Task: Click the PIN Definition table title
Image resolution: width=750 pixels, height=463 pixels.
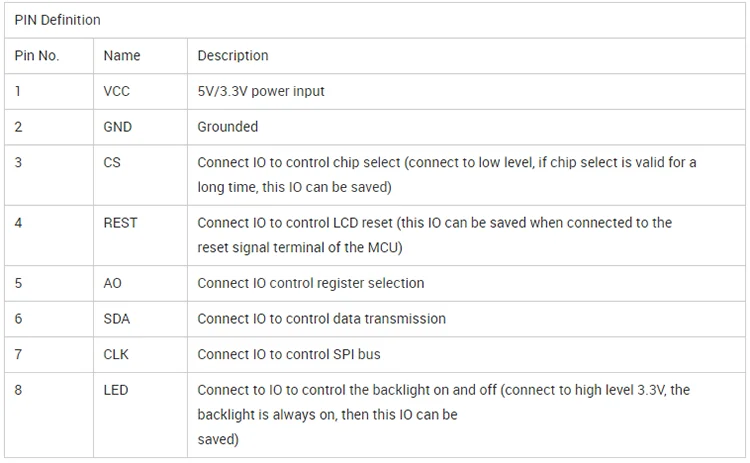Action: pyautogui.click(x=57, y=20)
